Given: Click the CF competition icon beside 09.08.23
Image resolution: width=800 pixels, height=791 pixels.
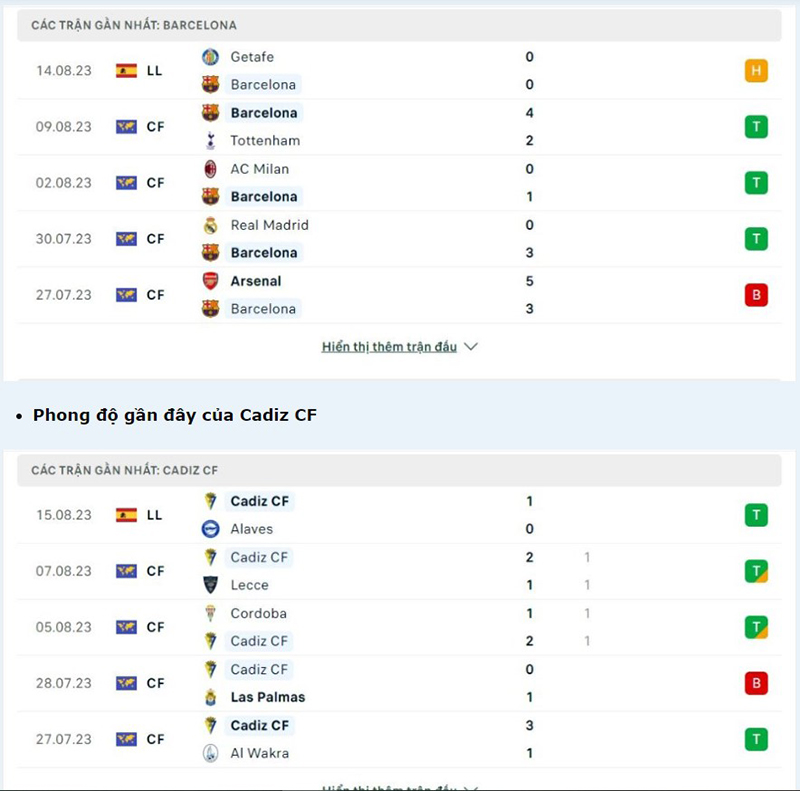Looking at the screenshot, I should pos(127,127).
